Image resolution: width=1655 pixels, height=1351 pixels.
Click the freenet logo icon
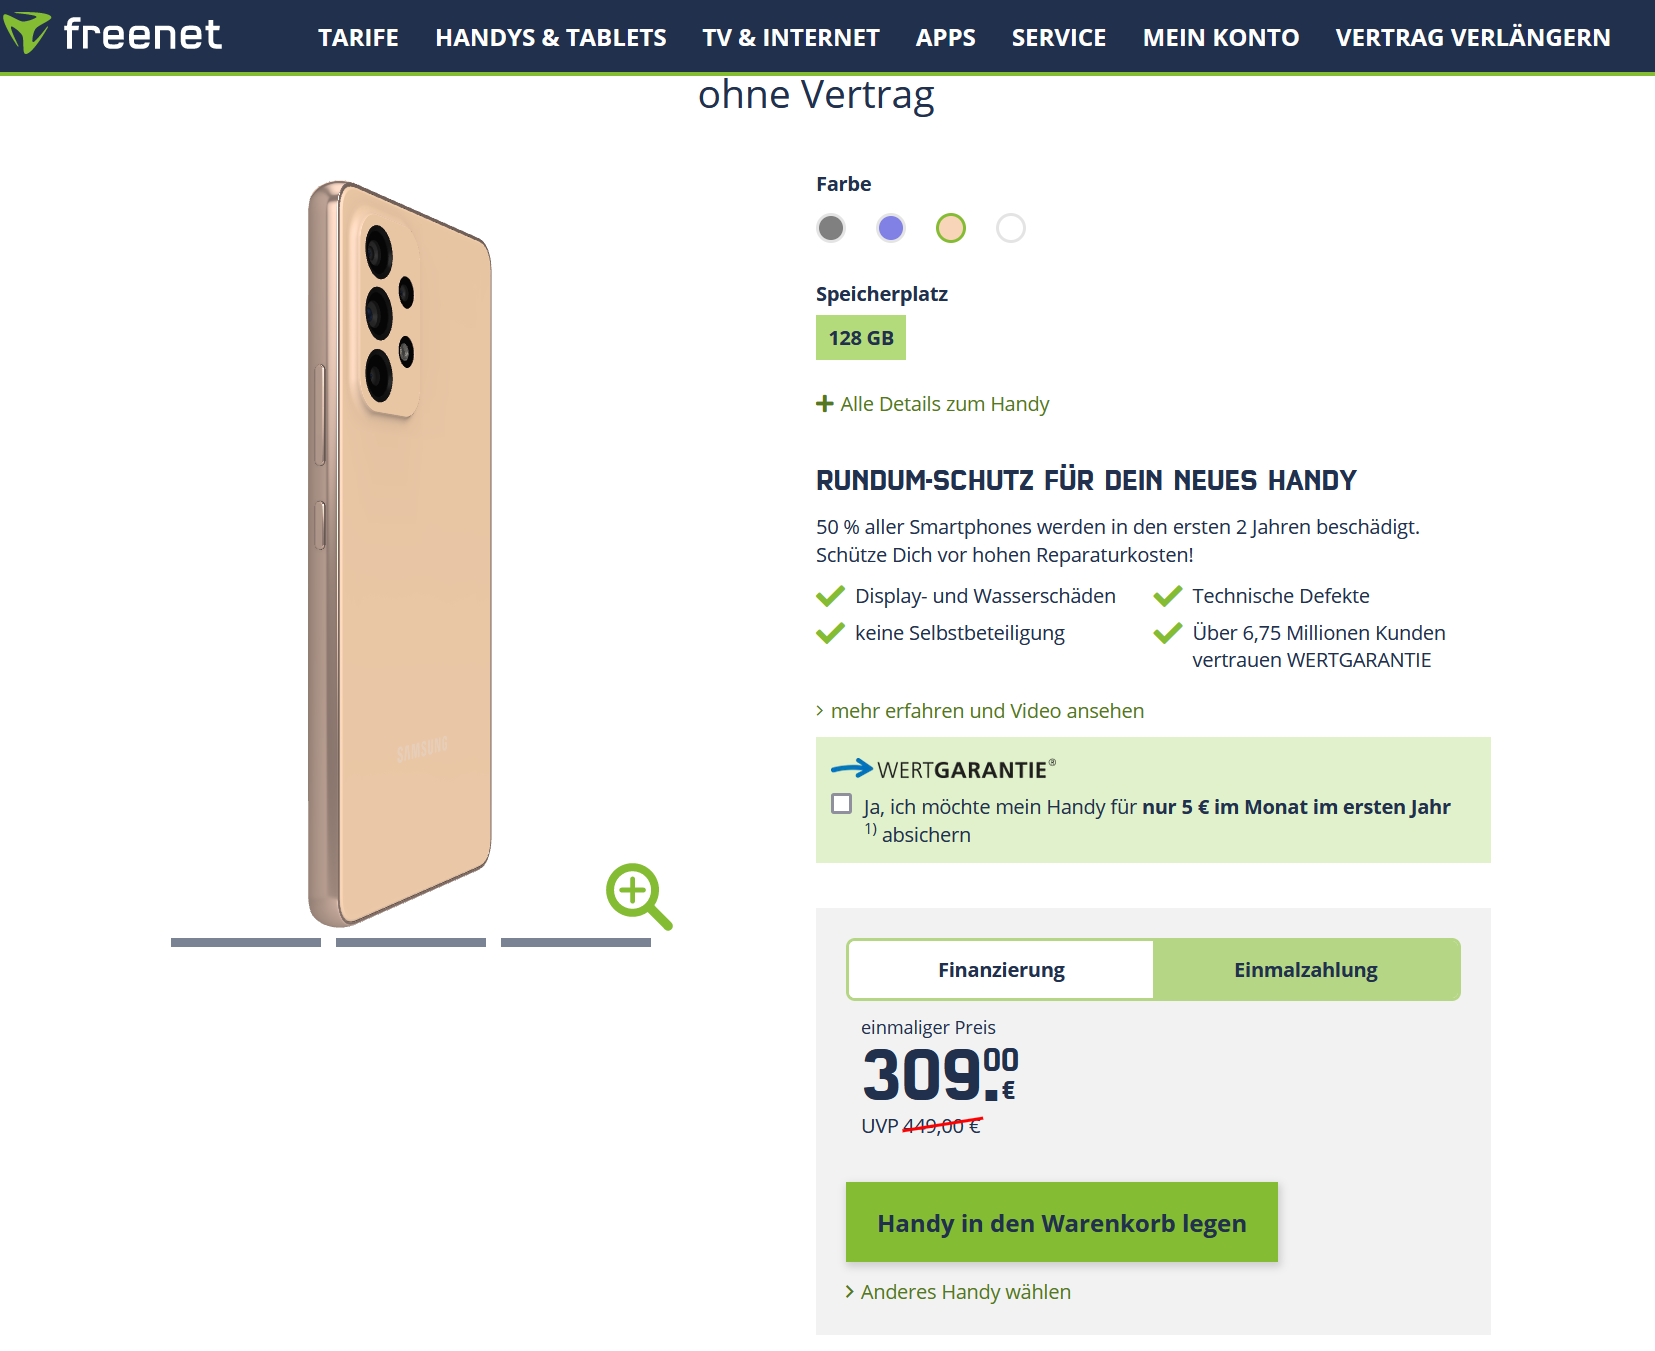pyautogui.click(x=27, y=32)
